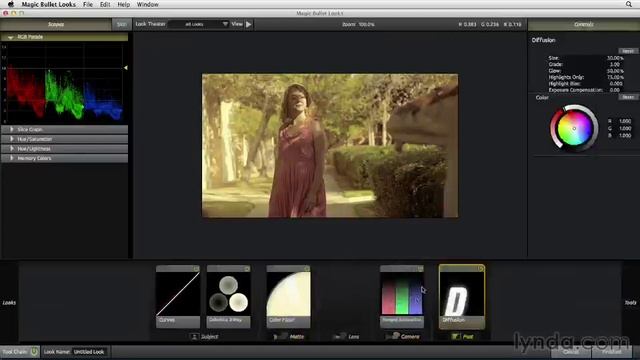Expand the Memory Colors scope
The image size is (640, 360).
pos(11,158)
